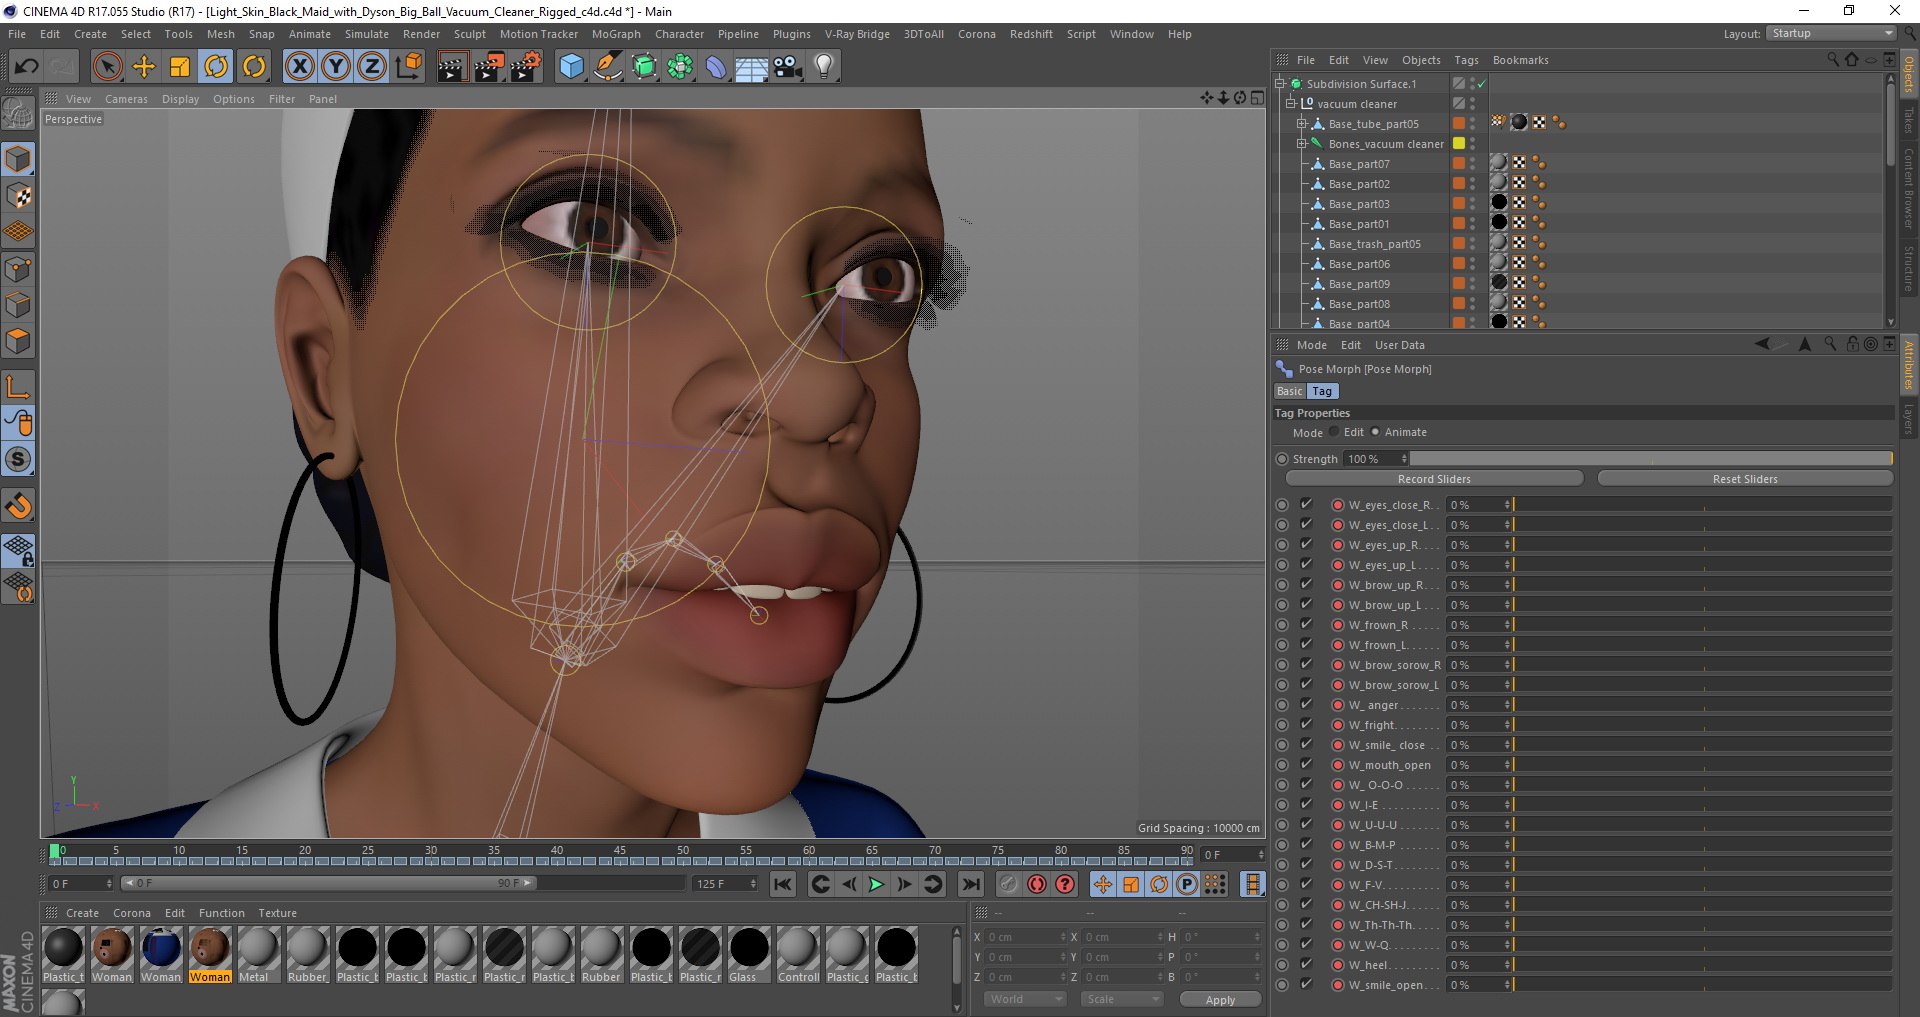
Task: Open the World coordinate dropdown
Action: tap(1025, 999)
